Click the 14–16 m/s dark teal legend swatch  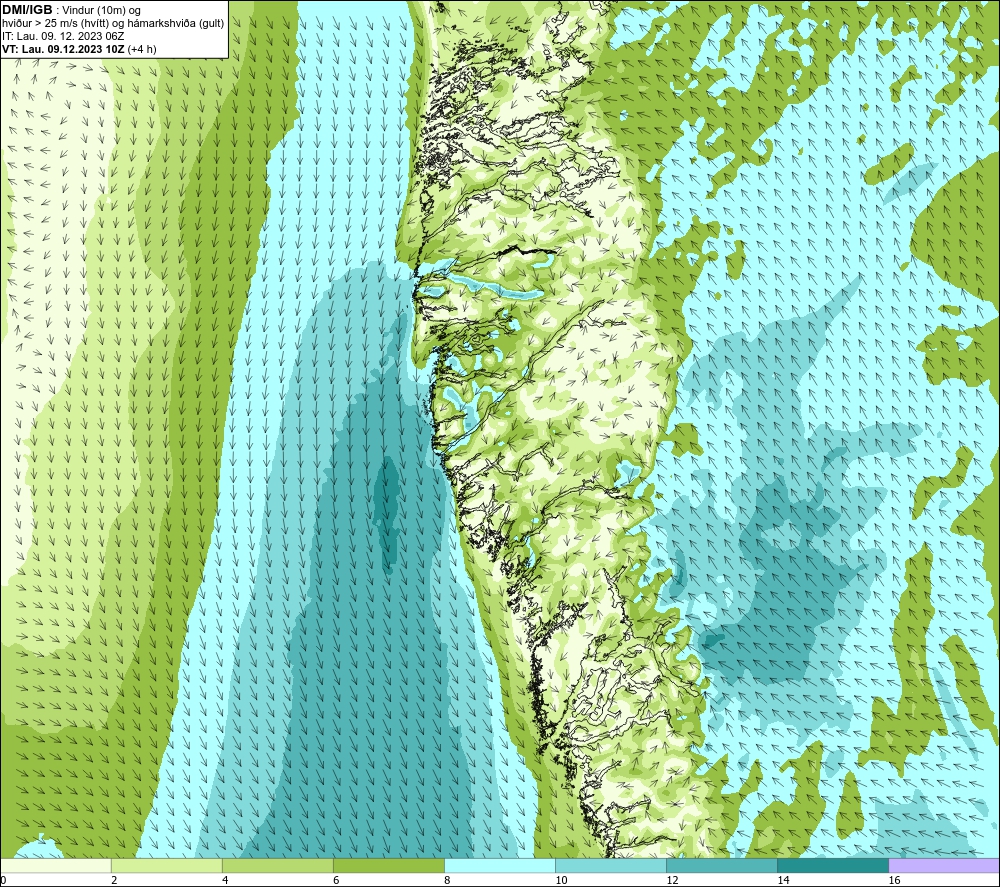[832, 865]
